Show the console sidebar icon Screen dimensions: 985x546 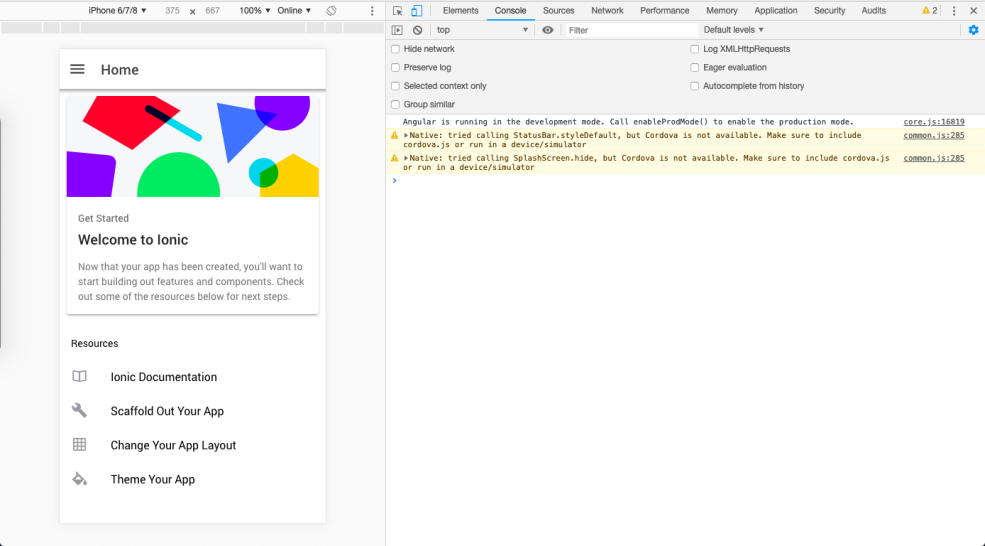397,30
